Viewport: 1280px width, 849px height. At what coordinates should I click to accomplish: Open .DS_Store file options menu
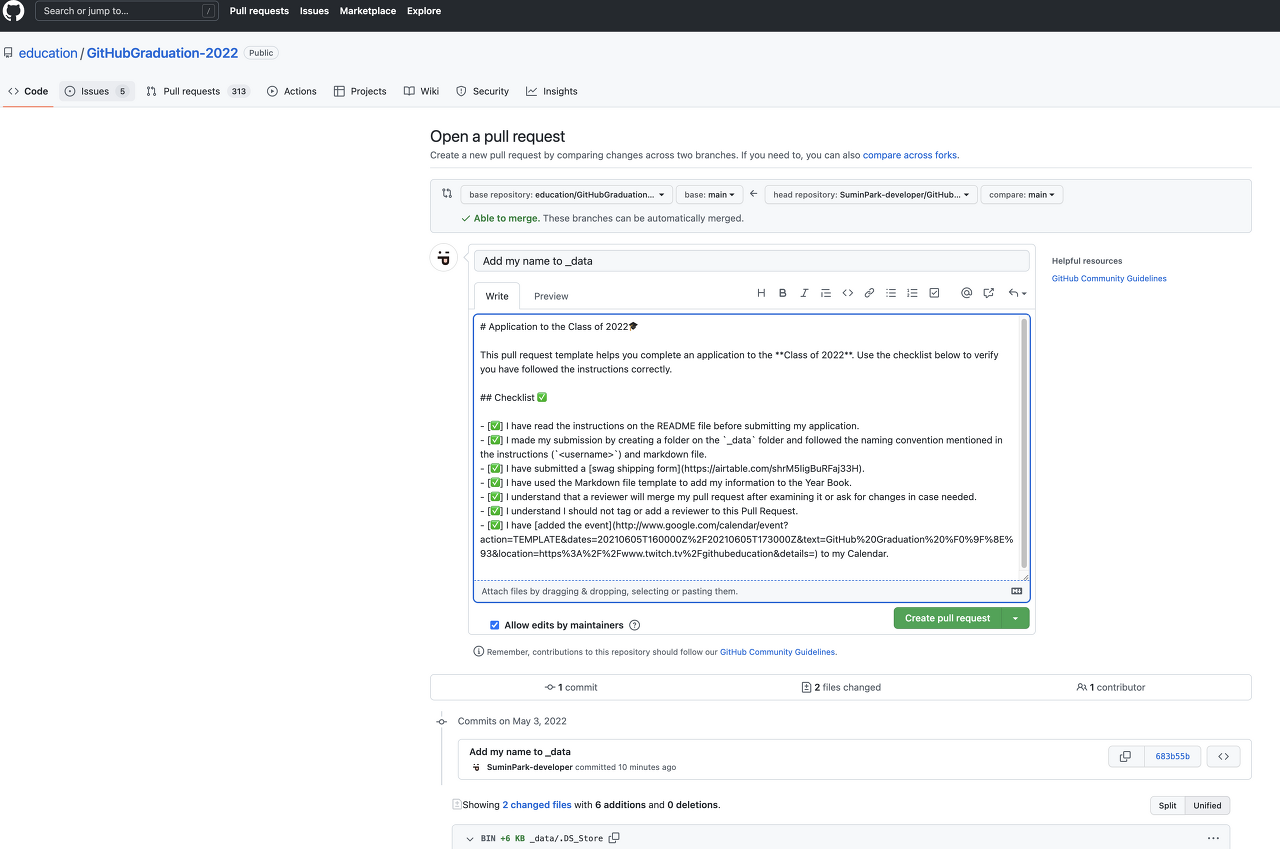click(x=1213, y=838)
